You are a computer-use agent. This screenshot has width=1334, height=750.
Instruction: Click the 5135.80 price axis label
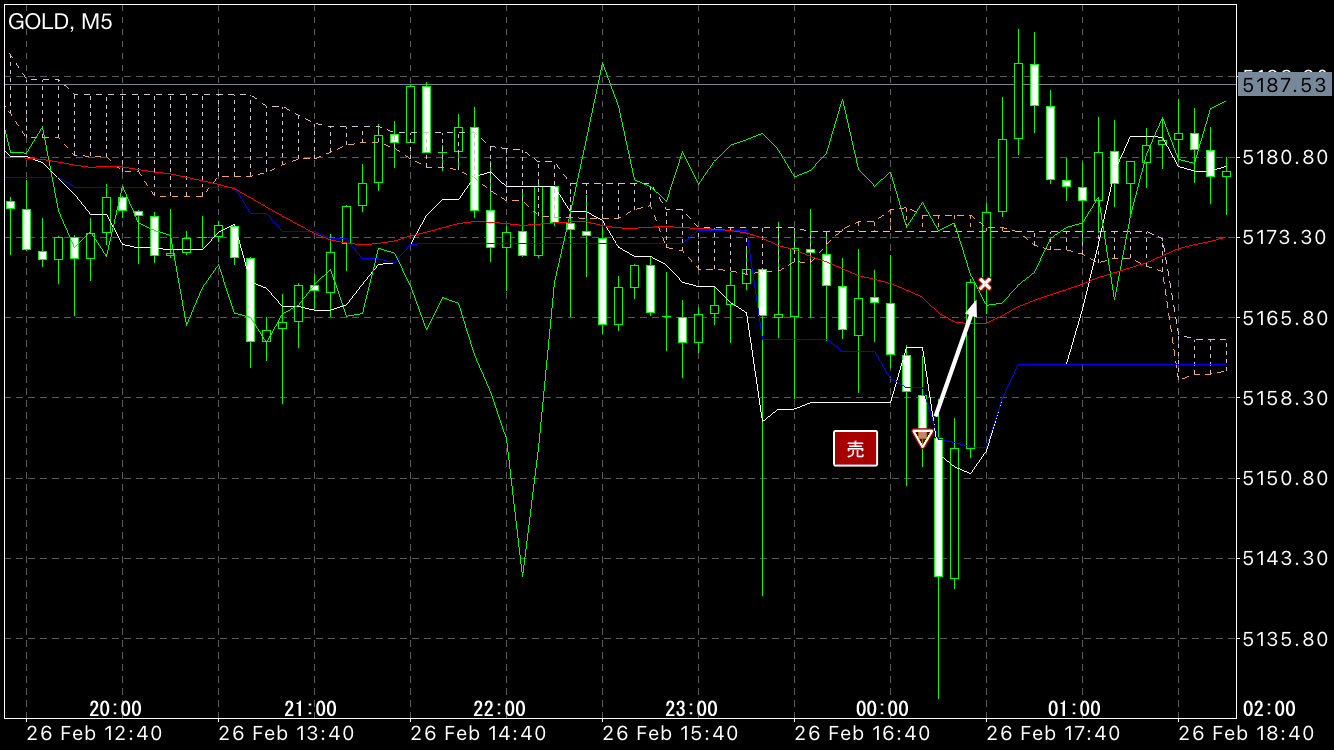click(1283, 638)
